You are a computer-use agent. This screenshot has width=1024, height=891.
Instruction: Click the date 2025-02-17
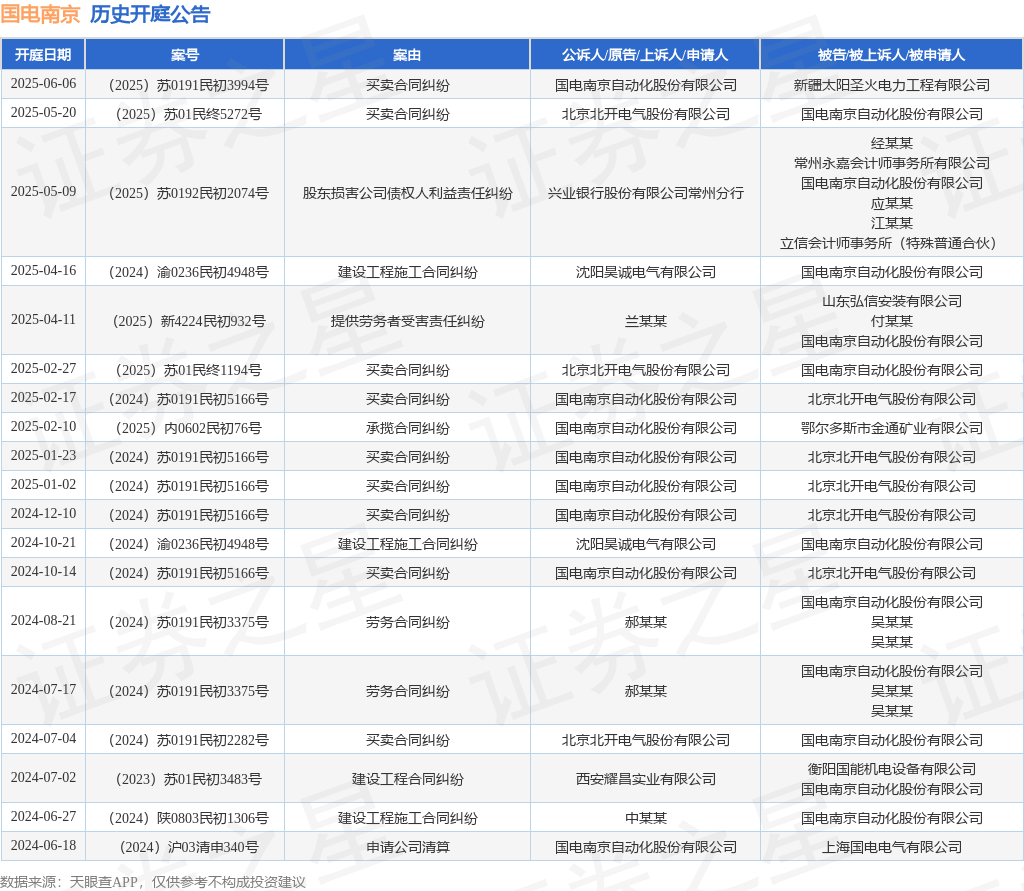pos(43,397)
